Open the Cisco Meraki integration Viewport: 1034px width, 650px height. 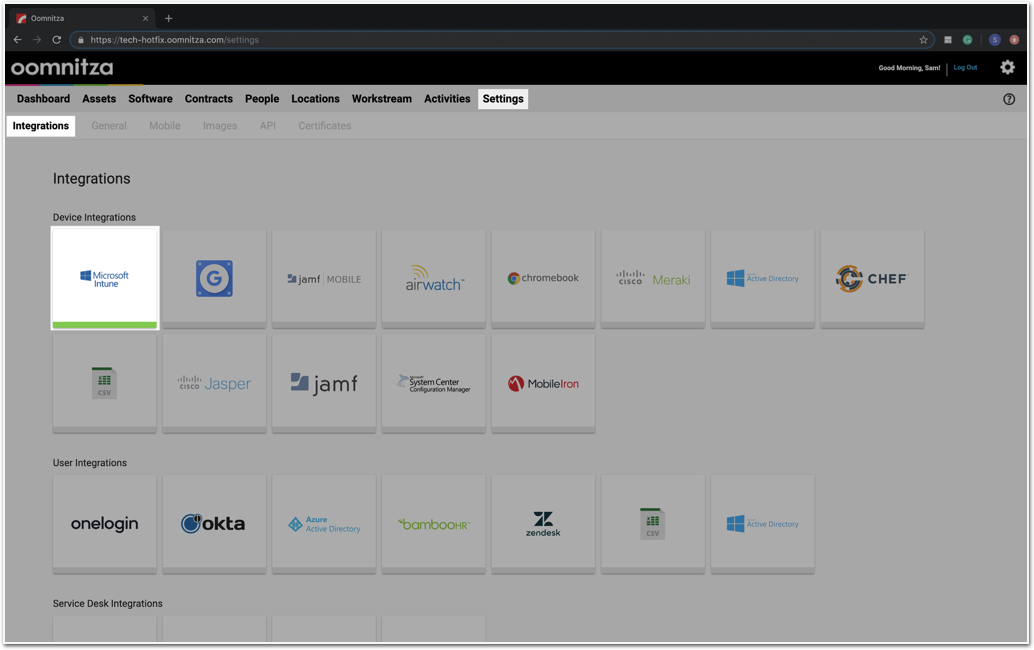[653, 279]
